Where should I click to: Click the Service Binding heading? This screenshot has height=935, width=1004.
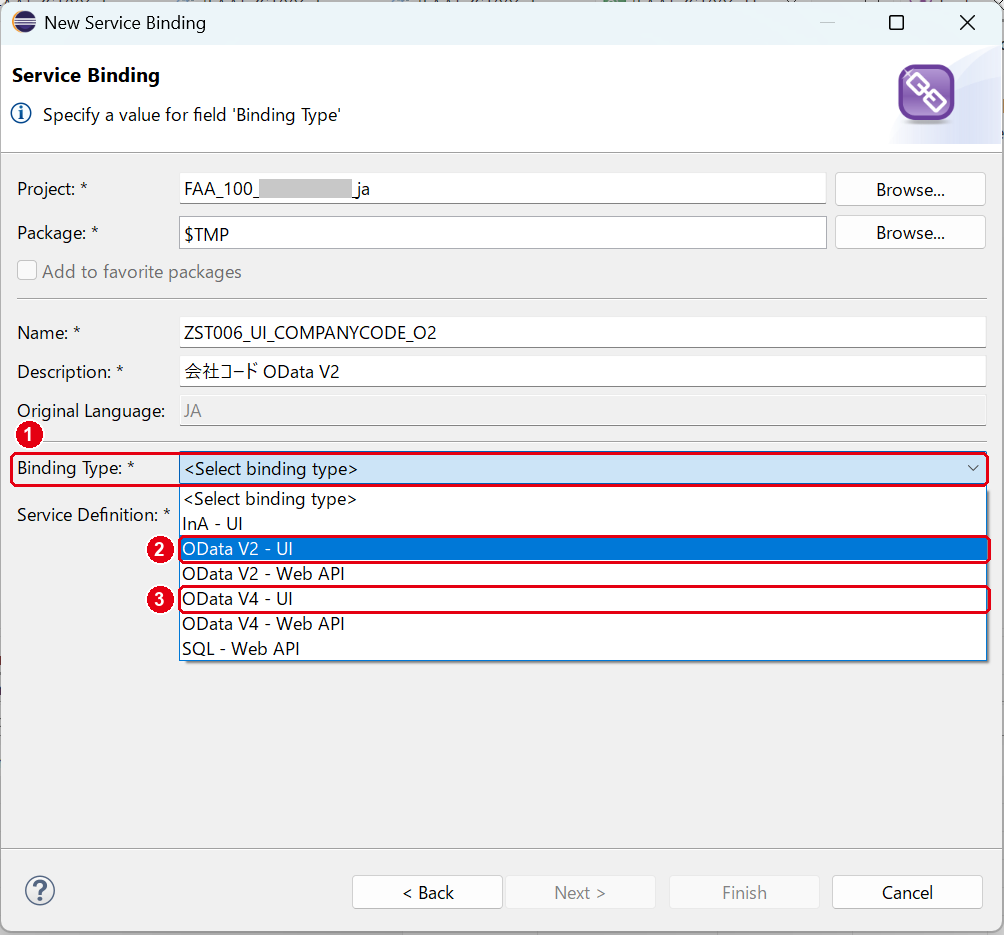[x=86, y=75]
